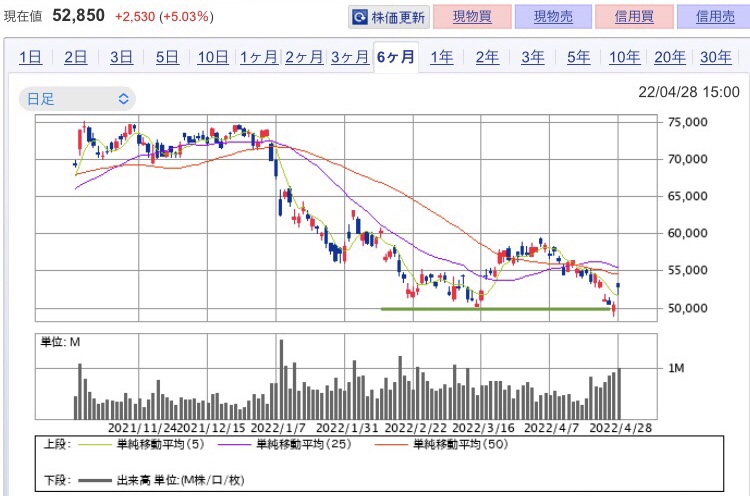Switch chart to 3年 period
The height and width of the screenshot is (496, 750).
pos(533,57)
